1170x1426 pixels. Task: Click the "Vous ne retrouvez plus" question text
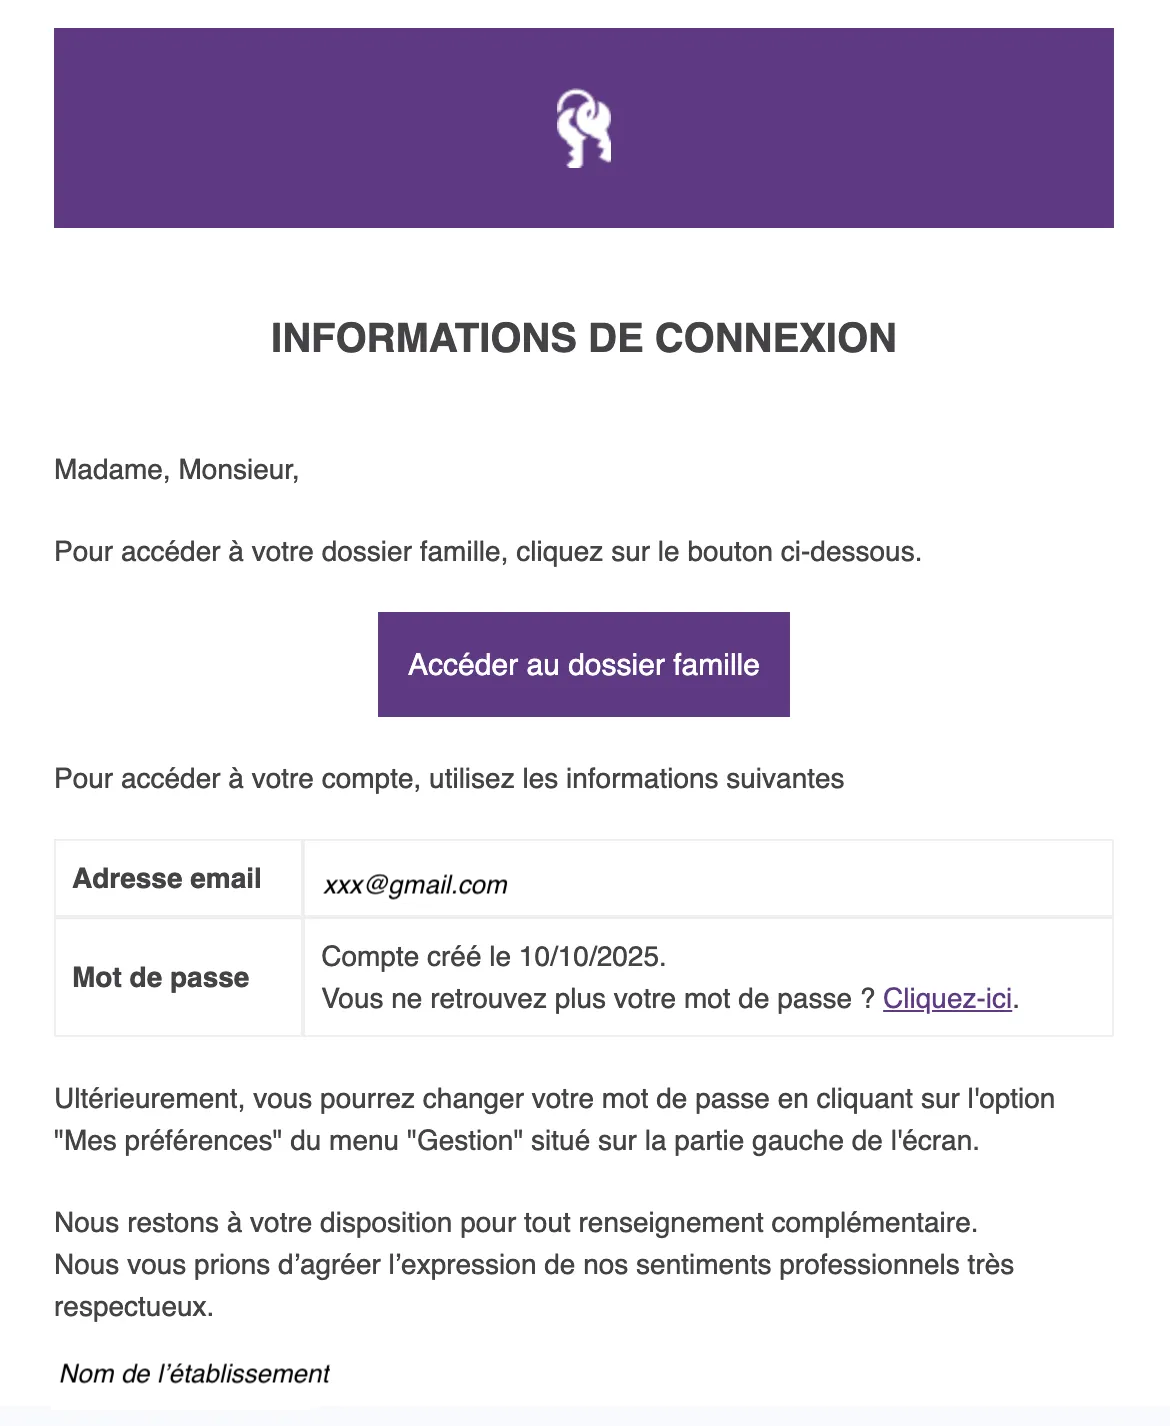tap(599, 998)
